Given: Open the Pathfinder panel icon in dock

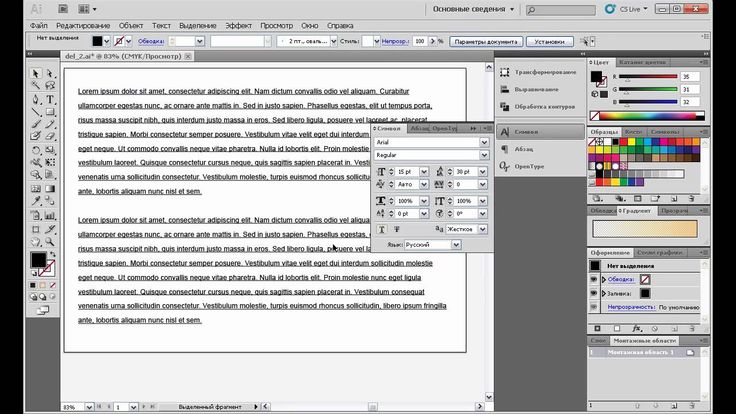Looking at the screenshot, I should [x=505, y=107].
